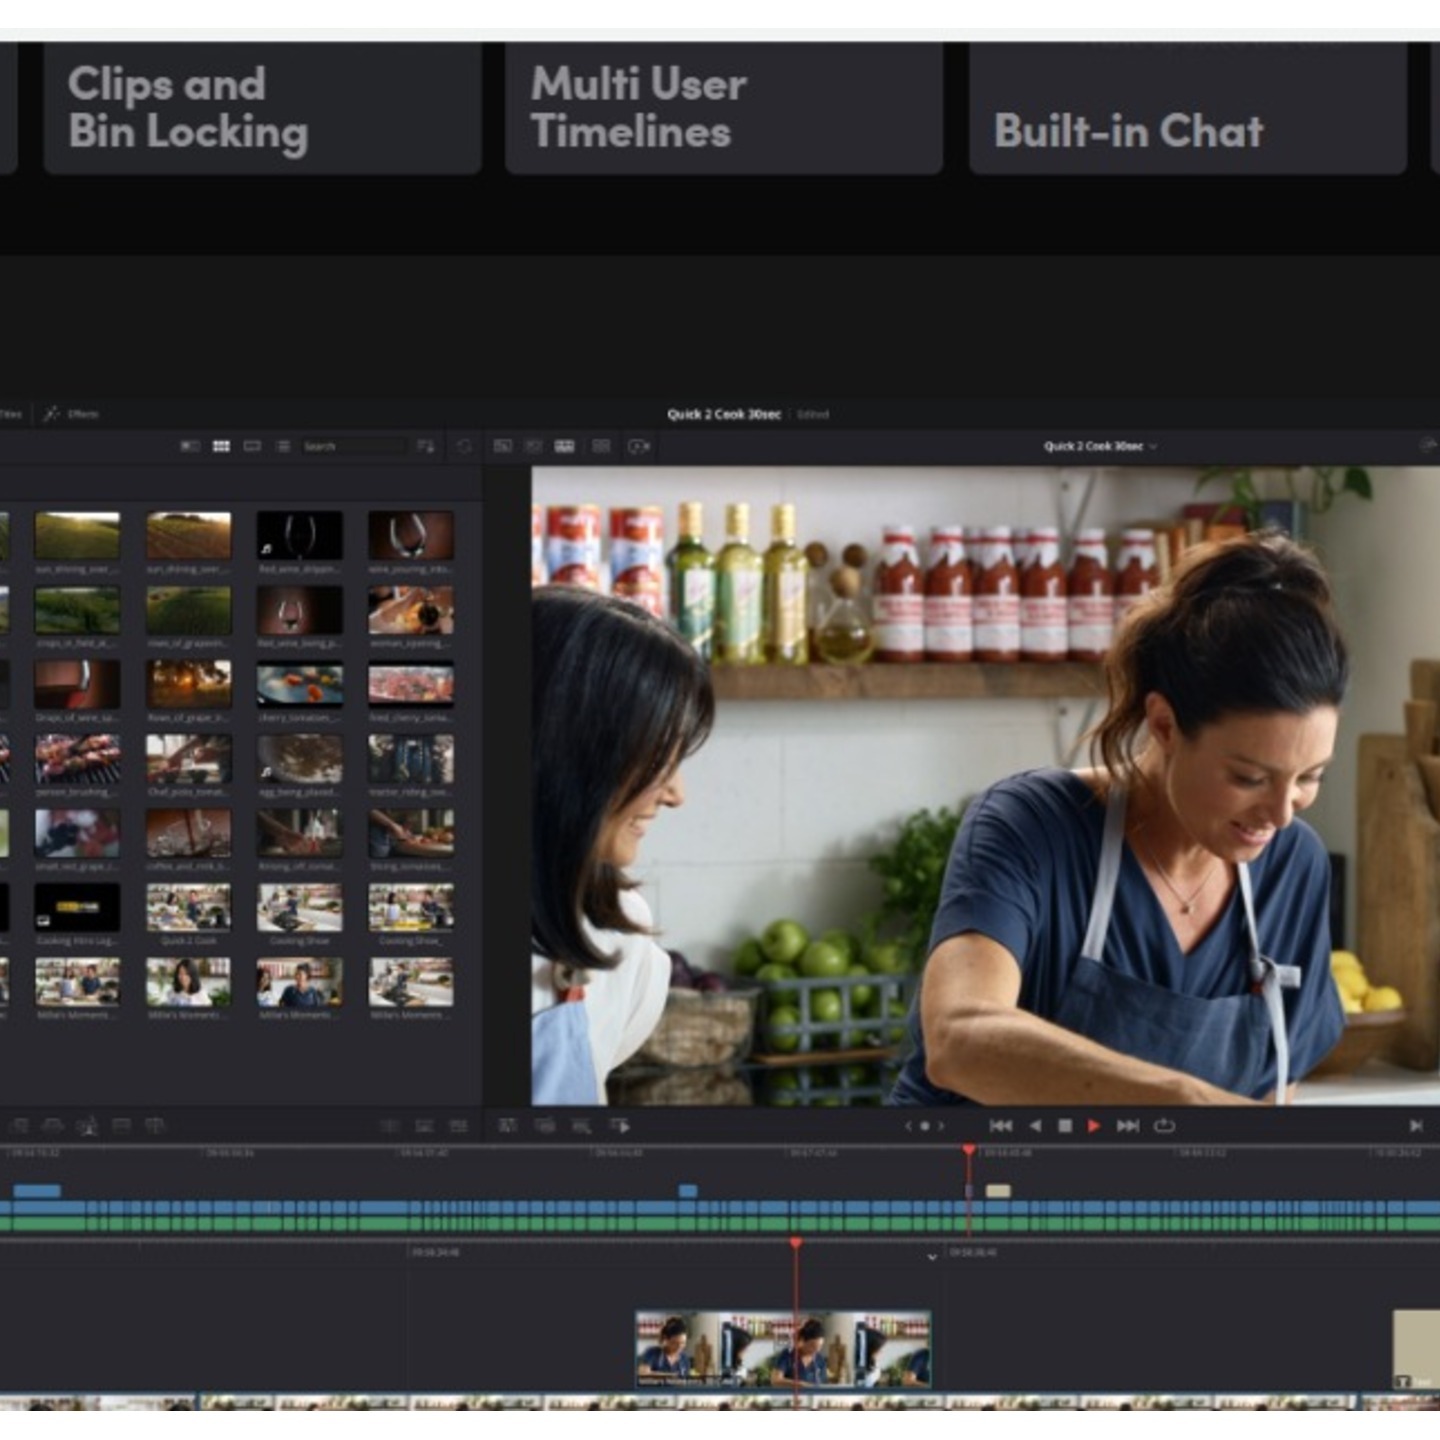Select the wine pouring into glass thumbnail

point(411,536)
